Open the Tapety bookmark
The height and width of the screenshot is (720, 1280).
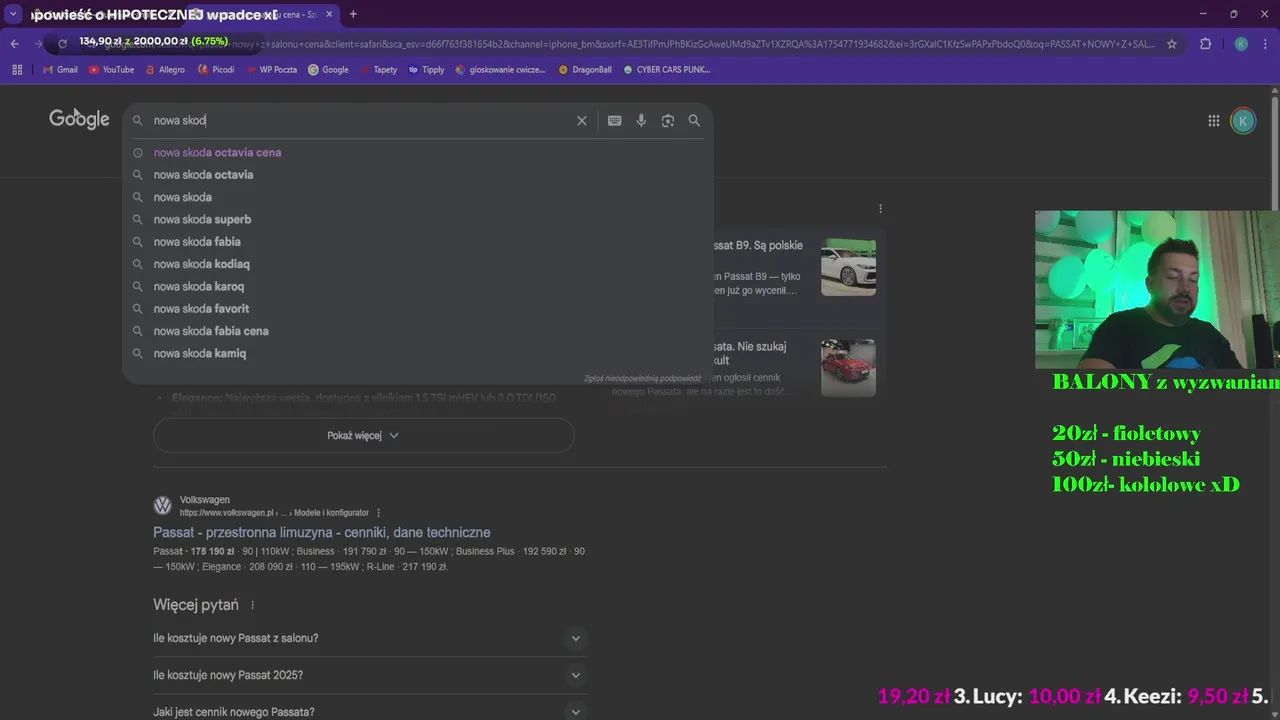[378, 70]
